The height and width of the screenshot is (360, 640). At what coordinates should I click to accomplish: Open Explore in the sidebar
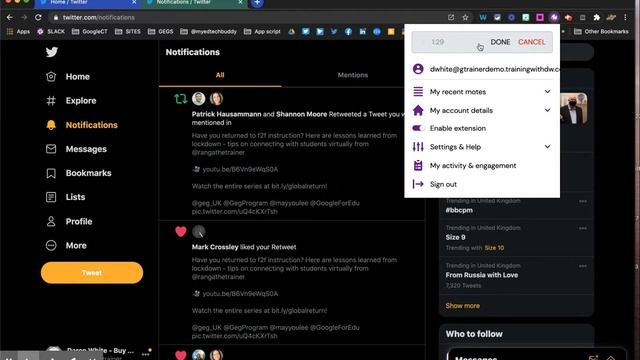pyautogui.click(x=71, y=101)
